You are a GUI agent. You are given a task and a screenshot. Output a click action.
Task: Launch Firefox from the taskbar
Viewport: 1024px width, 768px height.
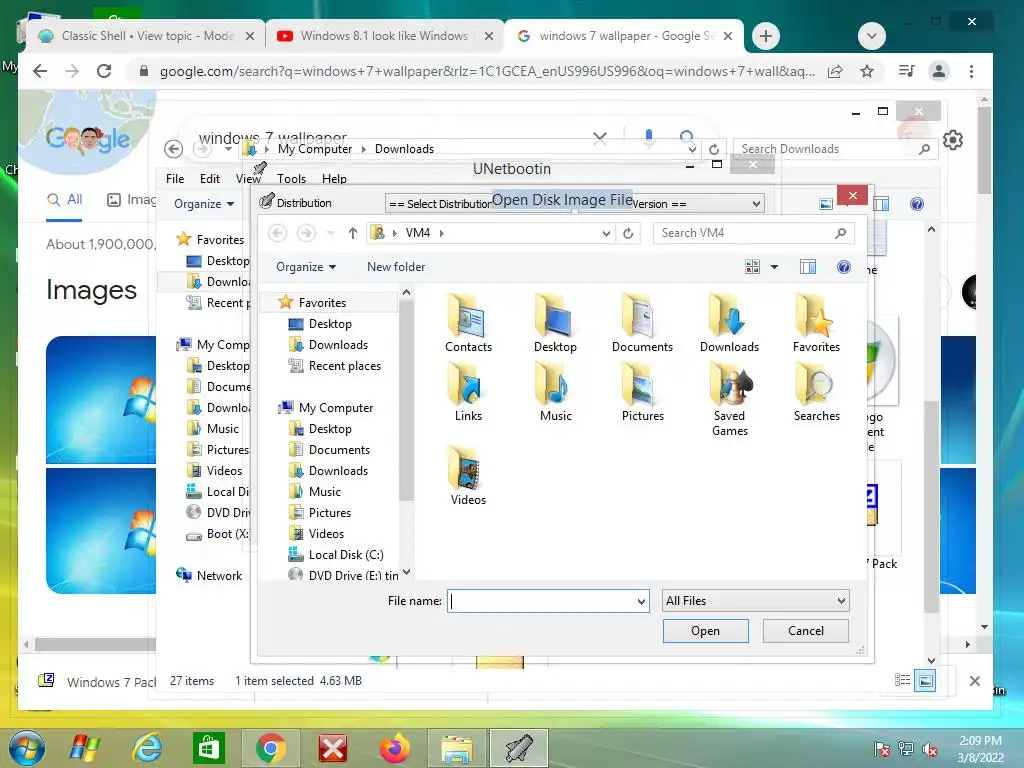coord(395,748)
